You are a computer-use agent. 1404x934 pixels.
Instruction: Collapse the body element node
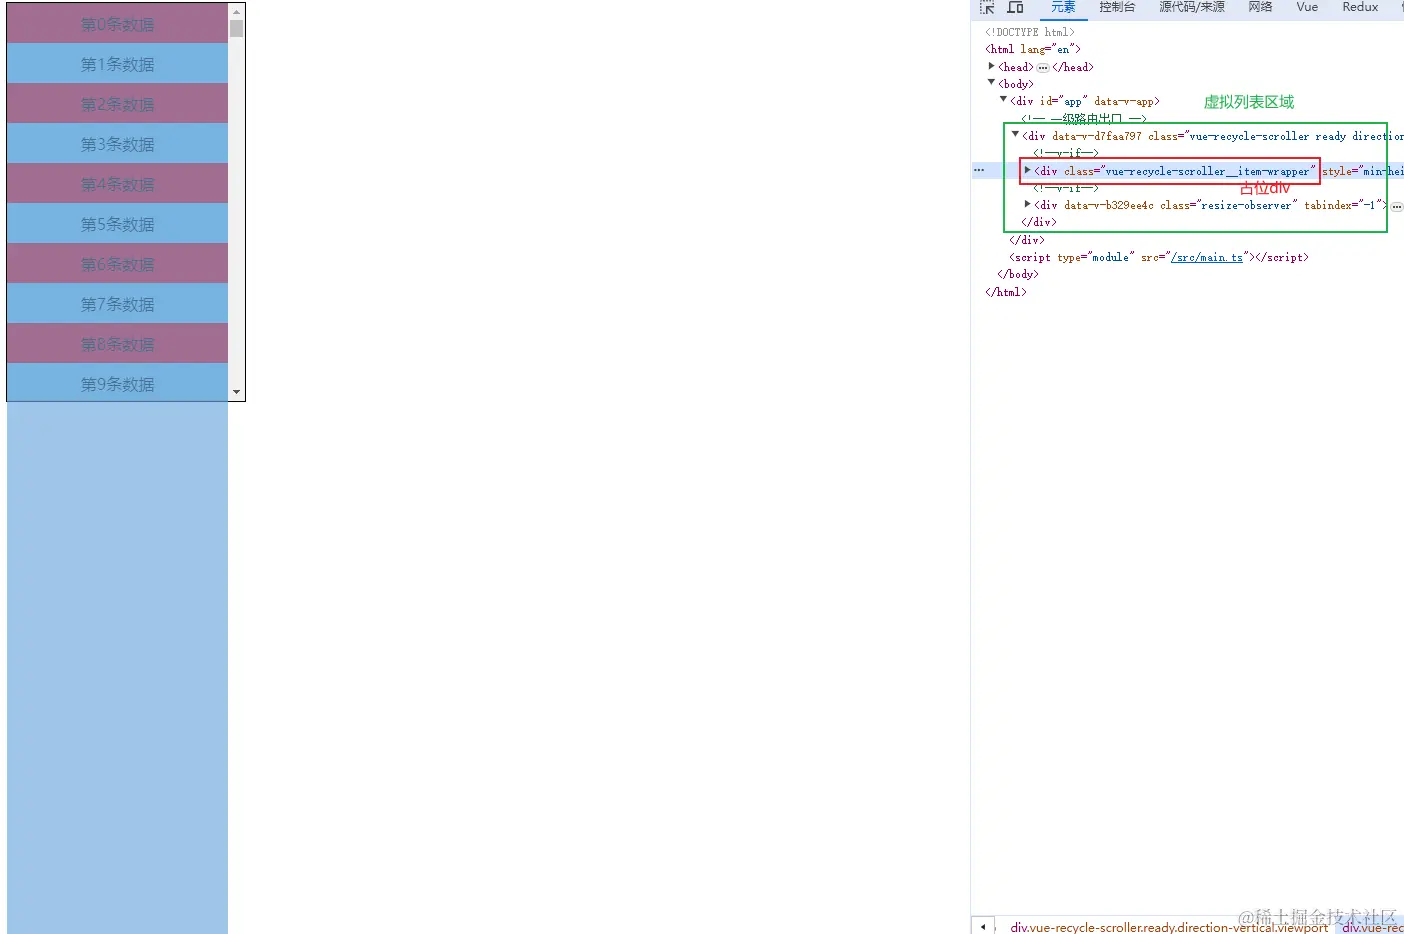point(991,83)
